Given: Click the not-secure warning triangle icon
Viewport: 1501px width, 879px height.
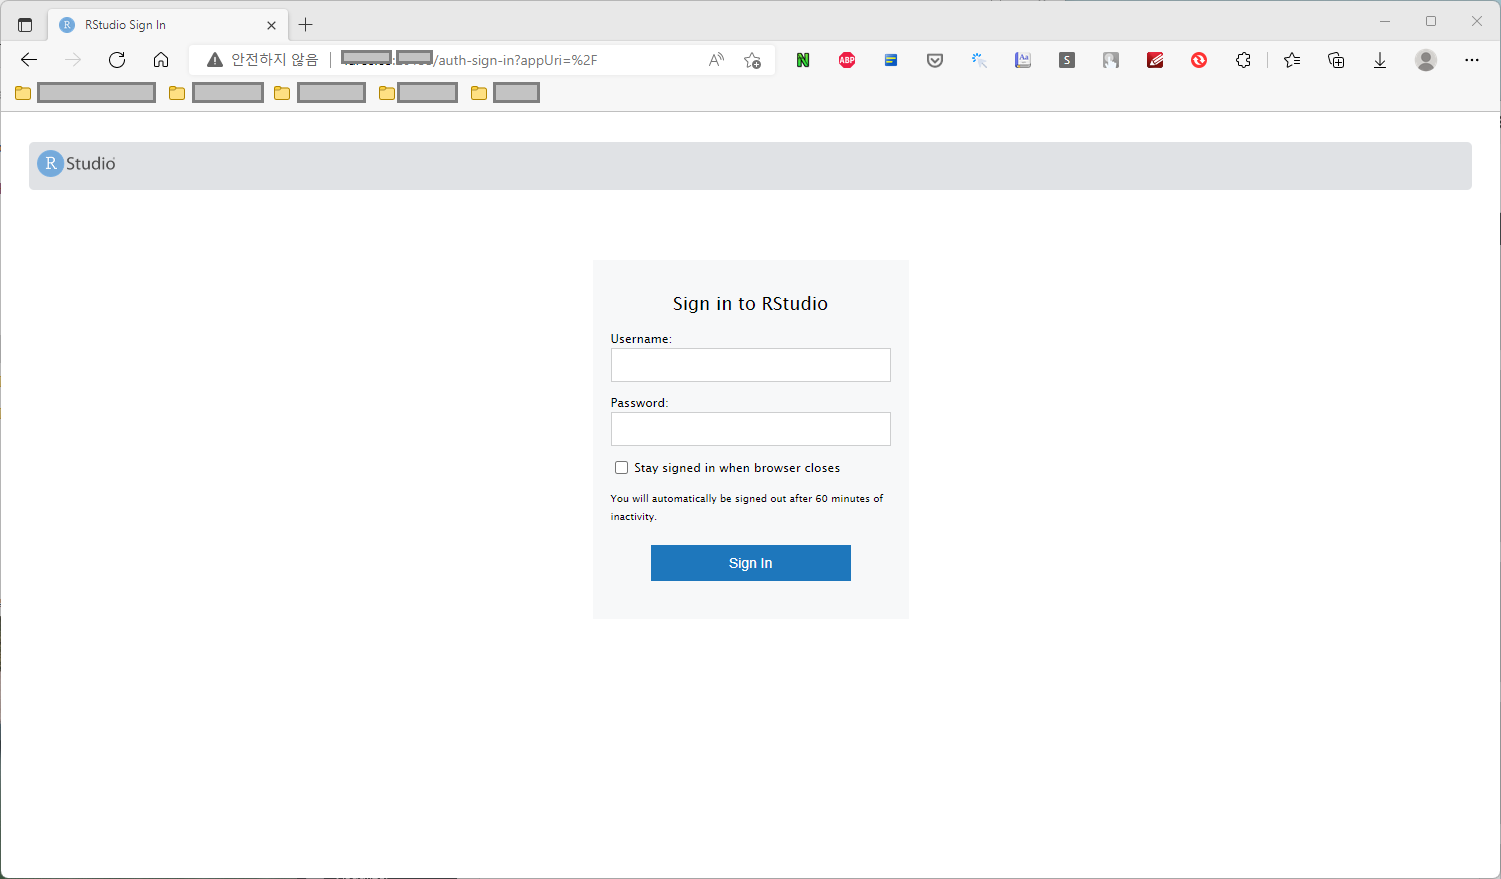Looking at the screenshot, I should click(x=215, y=60).
